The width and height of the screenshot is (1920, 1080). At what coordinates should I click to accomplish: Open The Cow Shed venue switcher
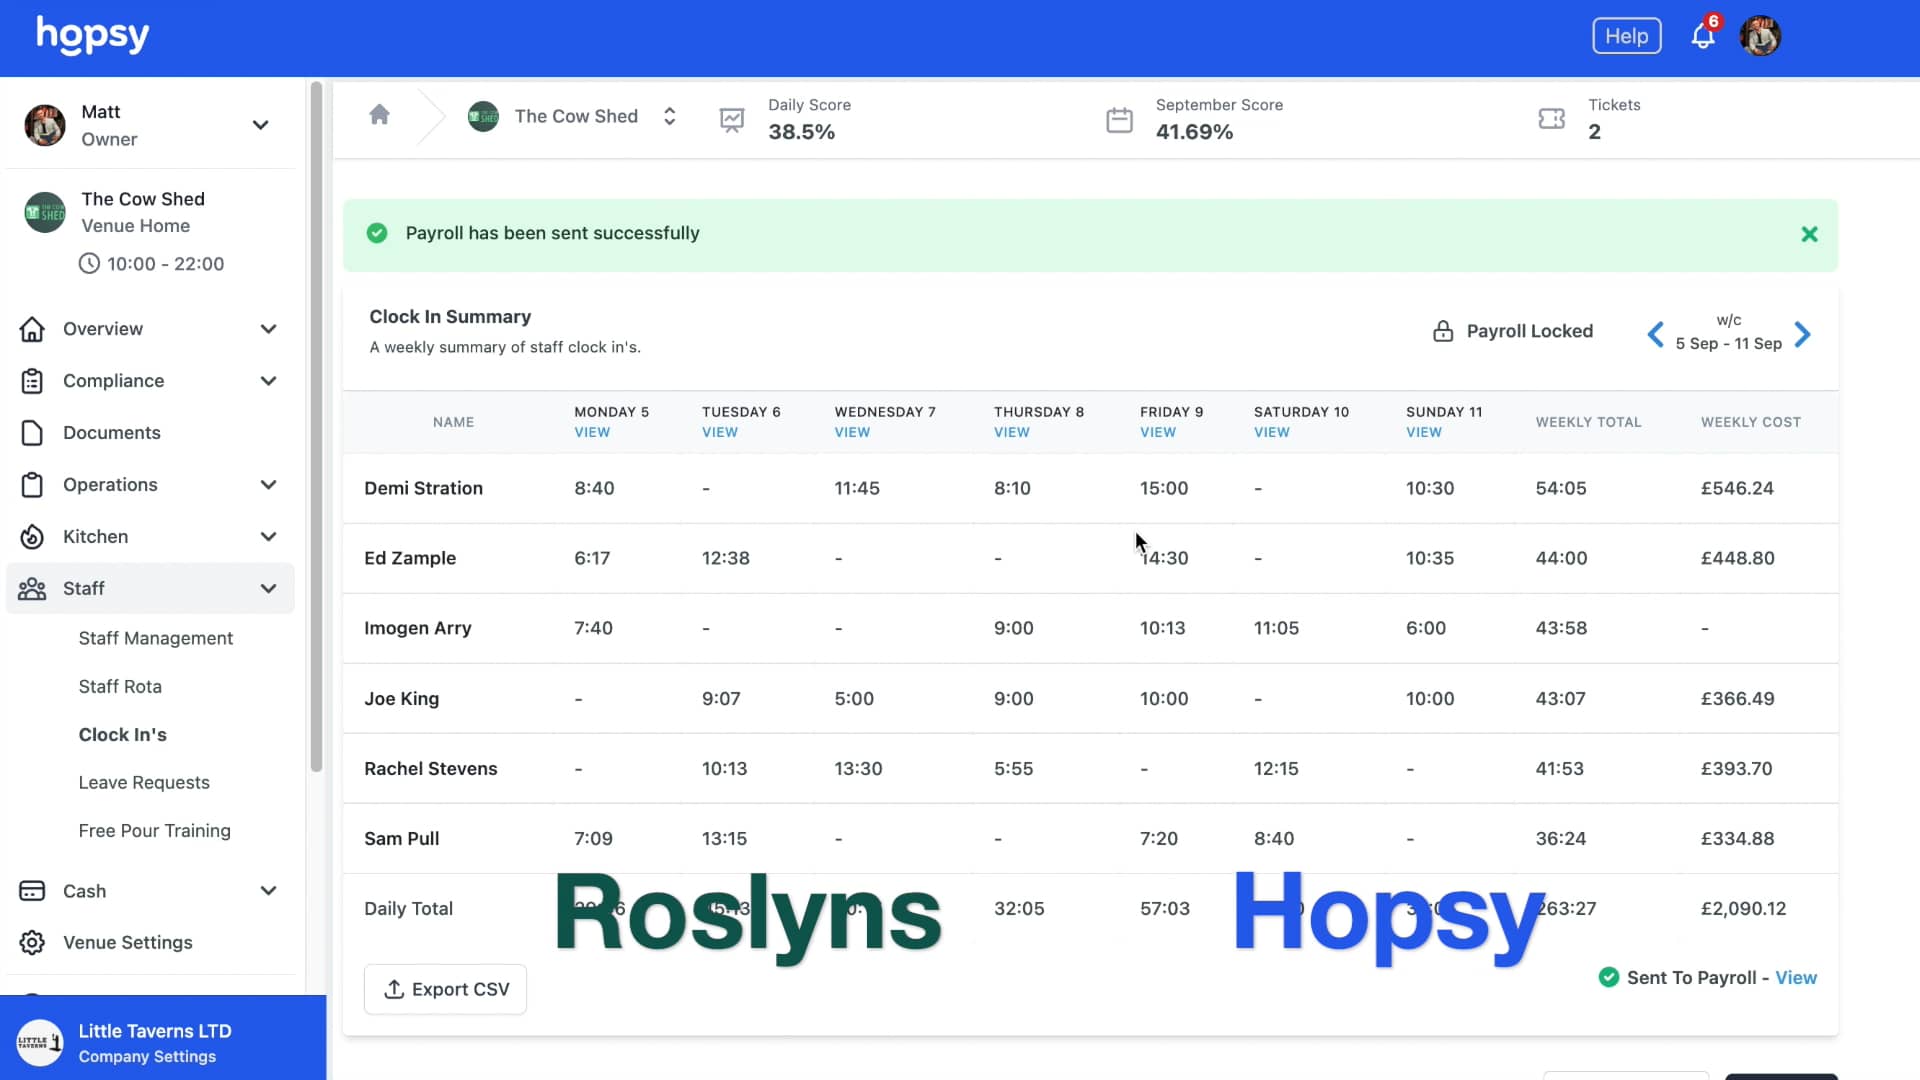click(x=669, y=116)
